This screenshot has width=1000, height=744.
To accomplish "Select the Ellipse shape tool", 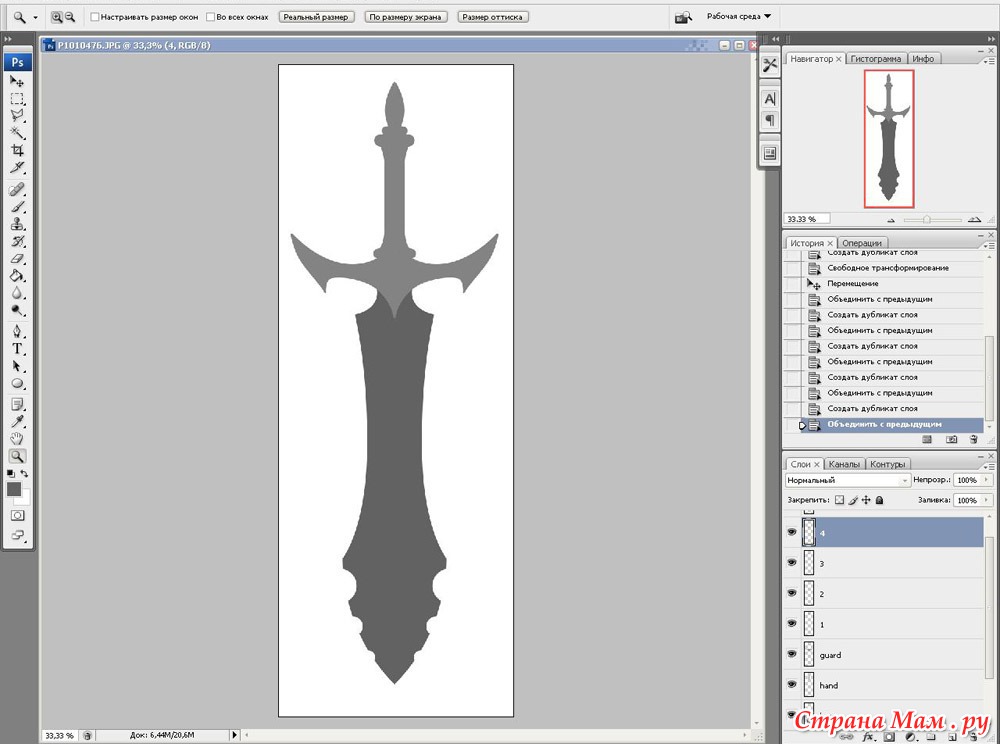I will (x=17, y=384).
